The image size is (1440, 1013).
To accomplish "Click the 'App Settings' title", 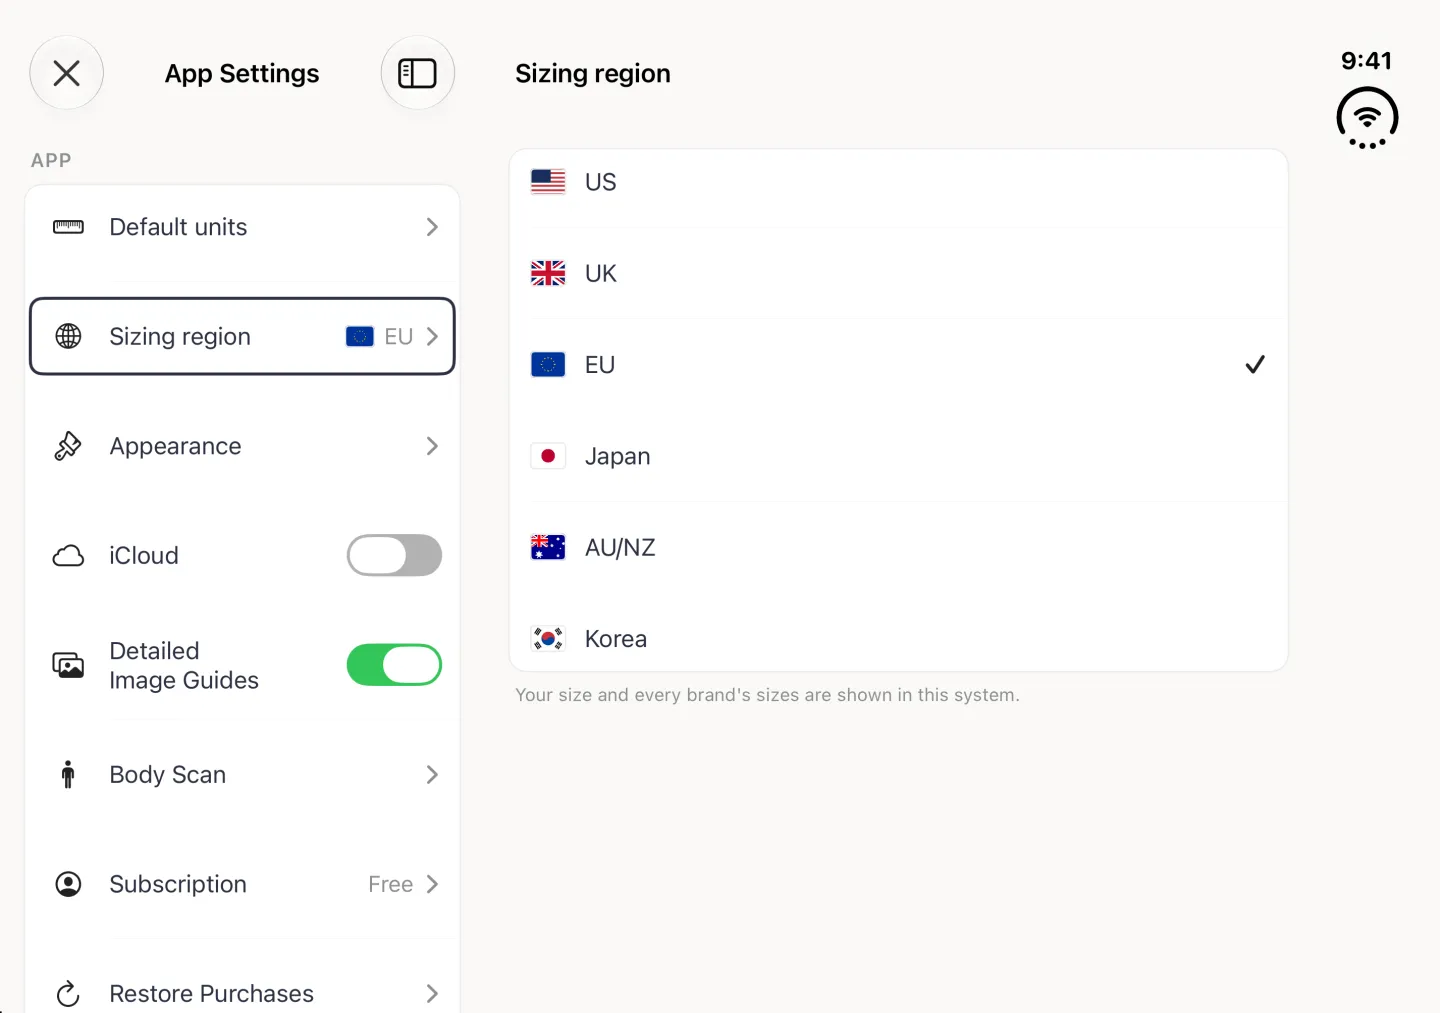I will (x=242, y=74).
